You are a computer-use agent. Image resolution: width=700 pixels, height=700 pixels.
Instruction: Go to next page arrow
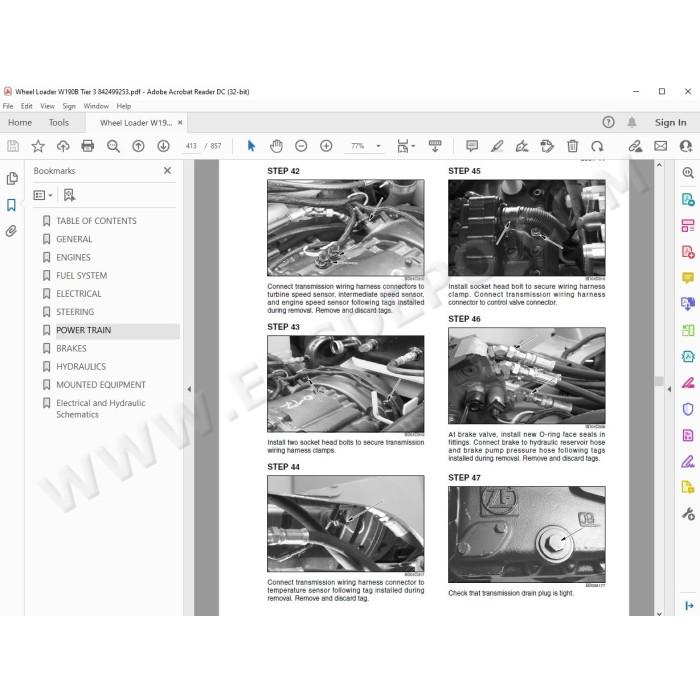click(x=163, y=146)
